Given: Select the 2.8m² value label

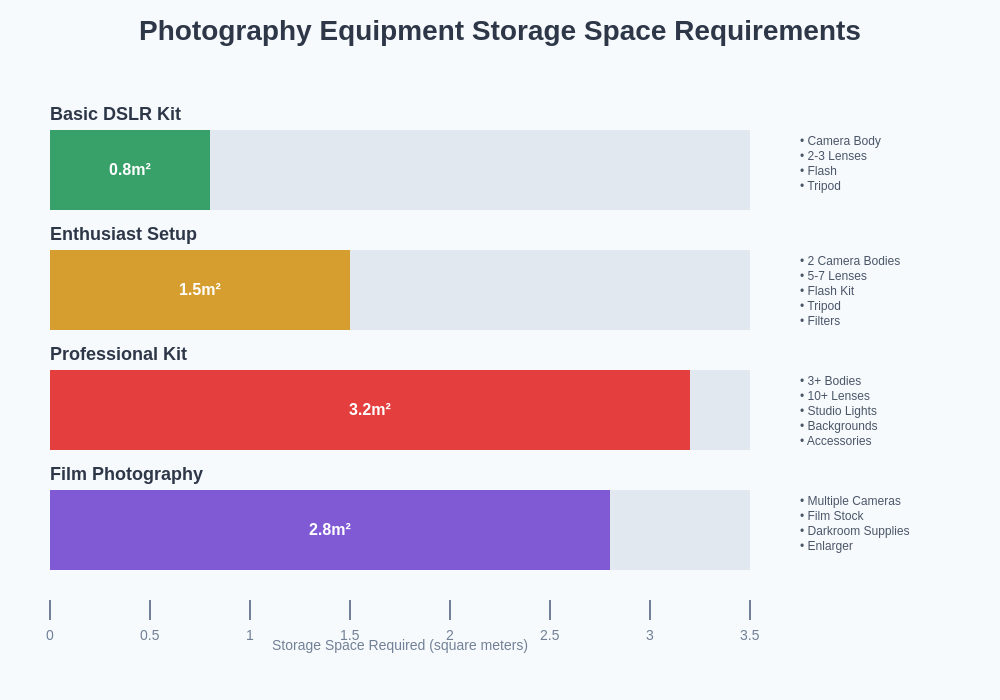Looking at the screenshot, I should coord(330,529).
